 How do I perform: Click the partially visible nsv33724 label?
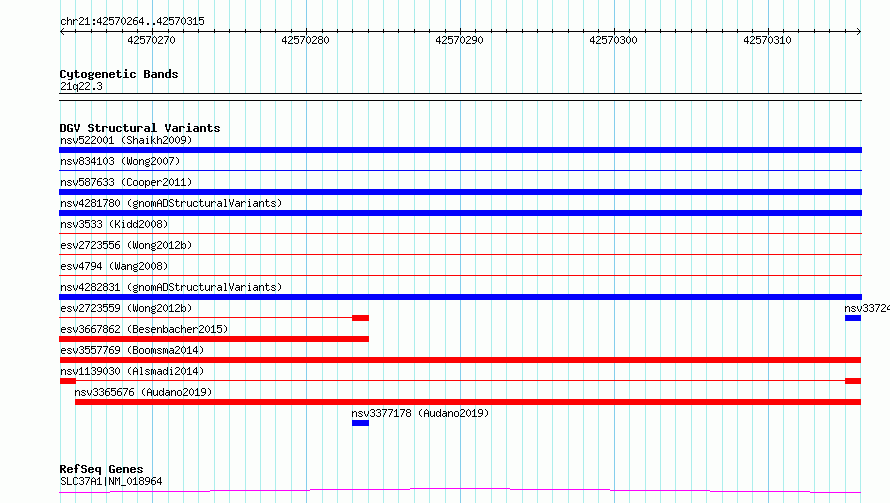tap(867, 308)
